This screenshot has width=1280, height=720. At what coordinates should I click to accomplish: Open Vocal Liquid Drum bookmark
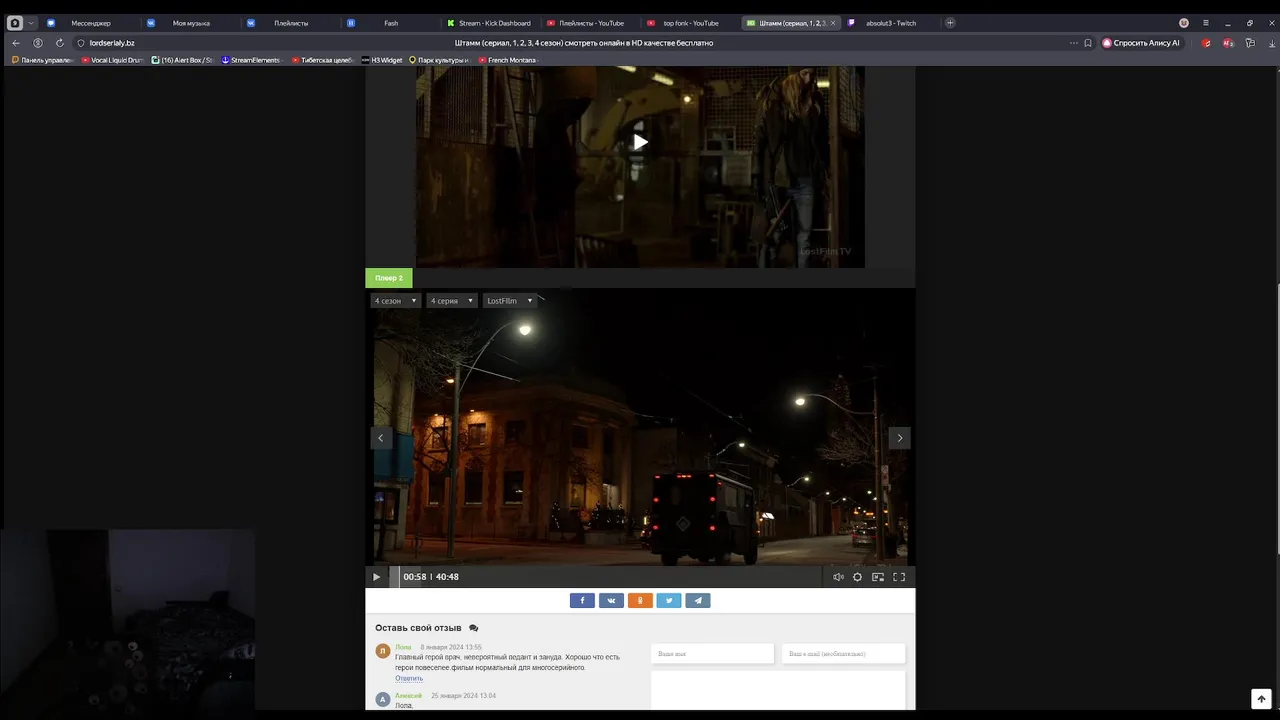tap(113, 60)
